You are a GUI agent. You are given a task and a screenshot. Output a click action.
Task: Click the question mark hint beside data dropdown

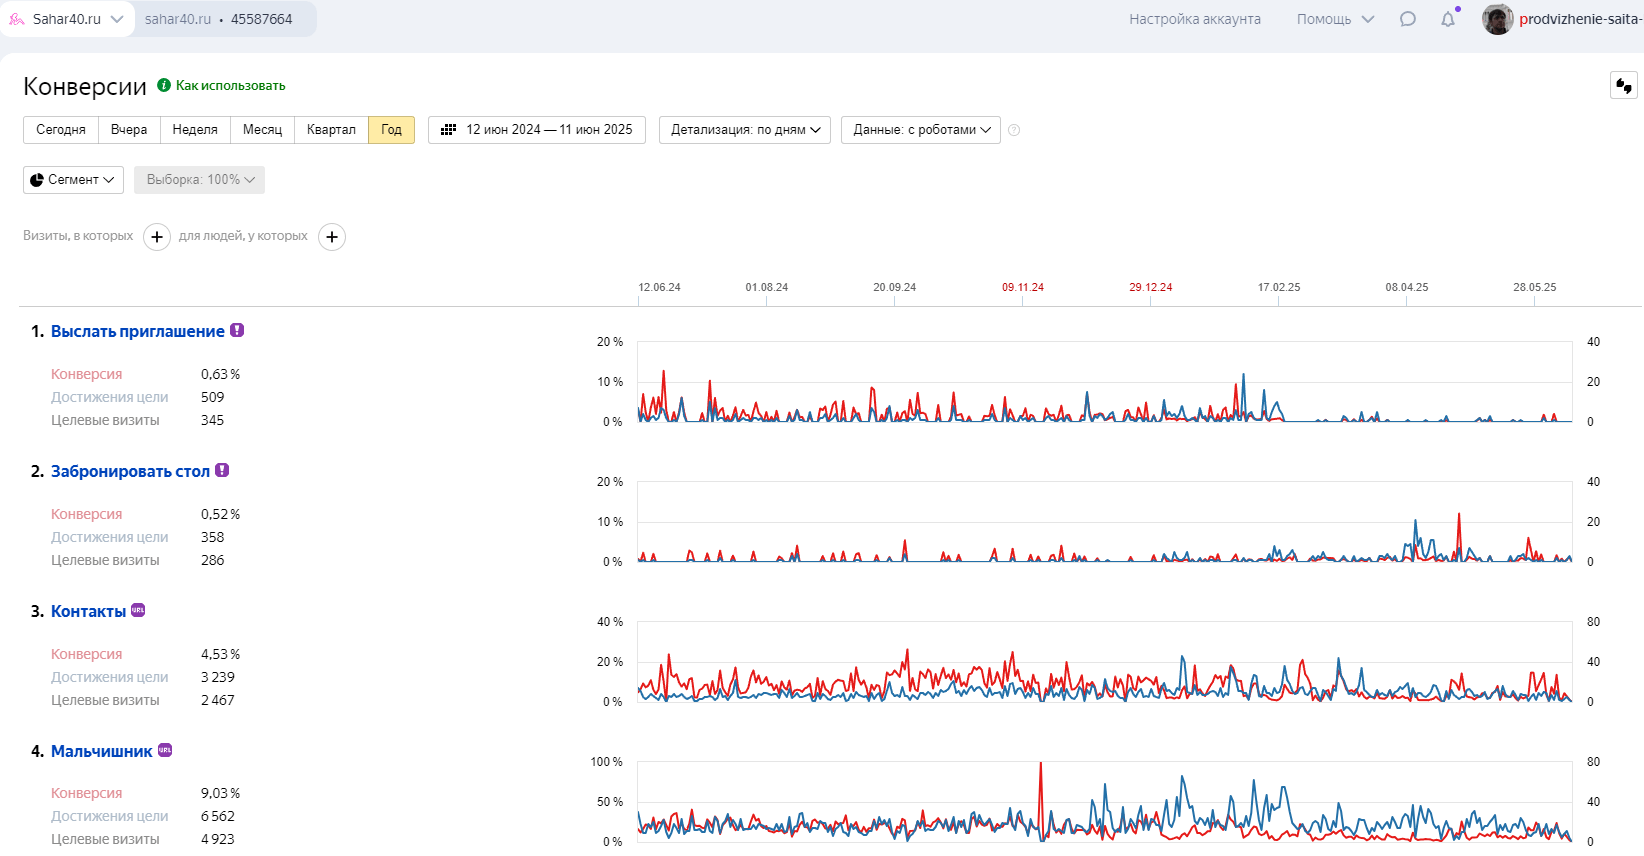pos(1014,130)
